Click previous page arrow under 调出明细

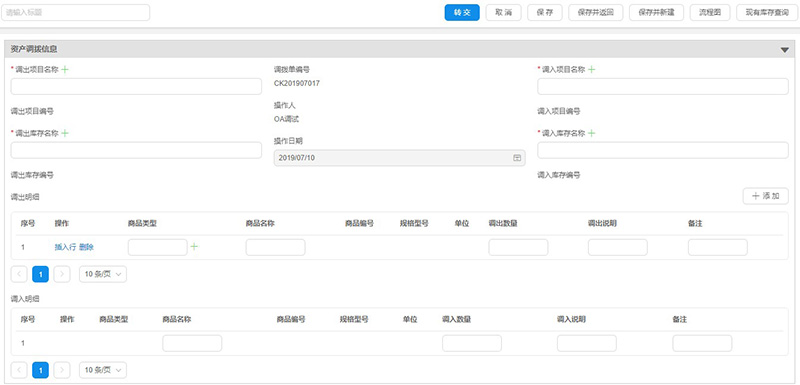click(x=19, y=274)
